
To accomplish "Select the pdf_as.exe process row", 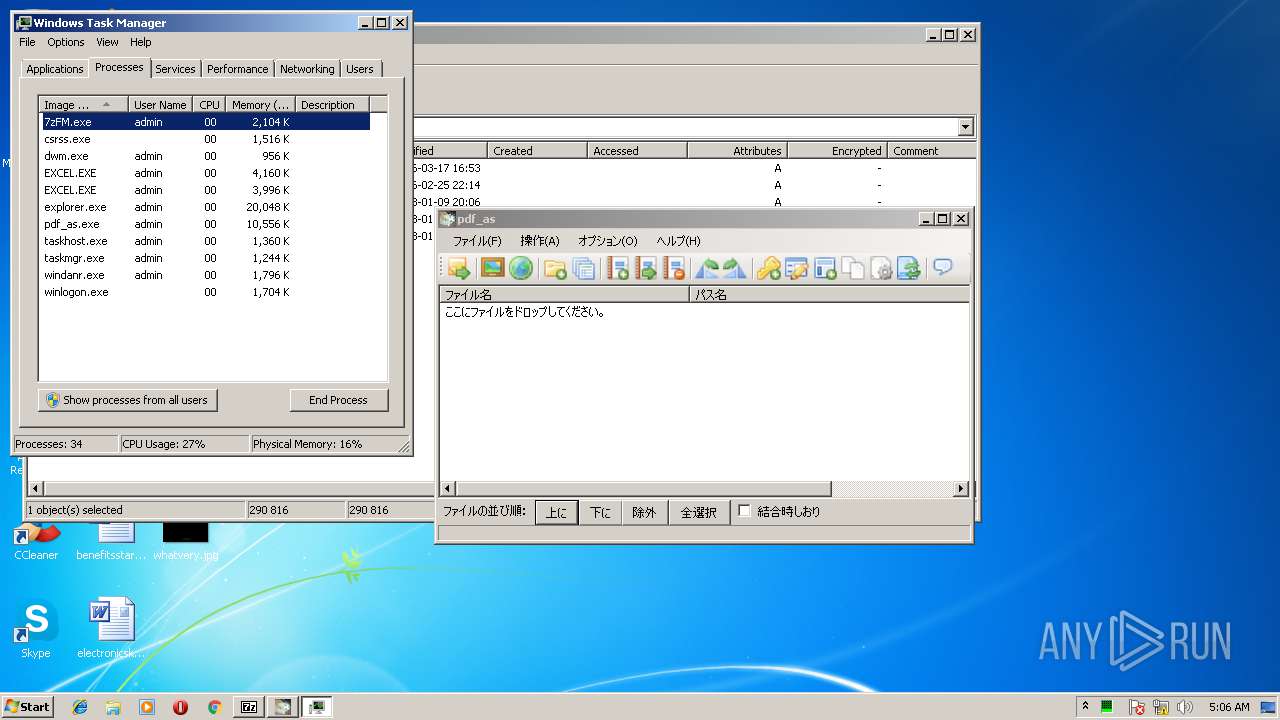I will point(204,224).
